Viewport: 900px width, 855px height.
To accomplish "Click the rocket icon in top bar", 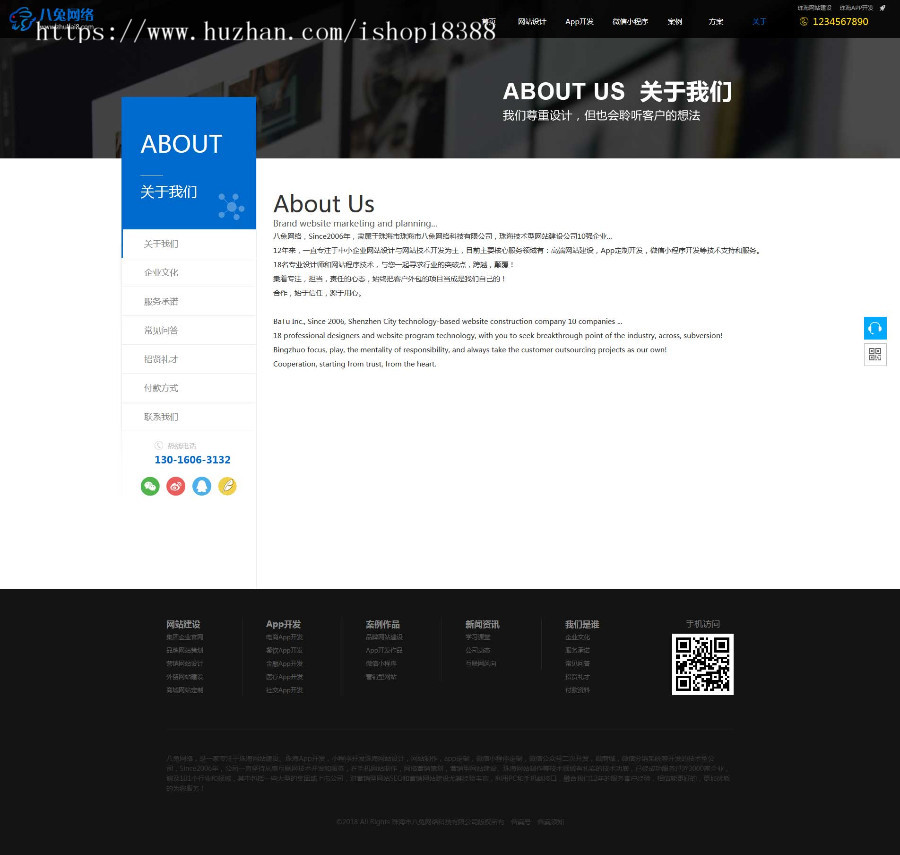I will click(x=882, y=8).
